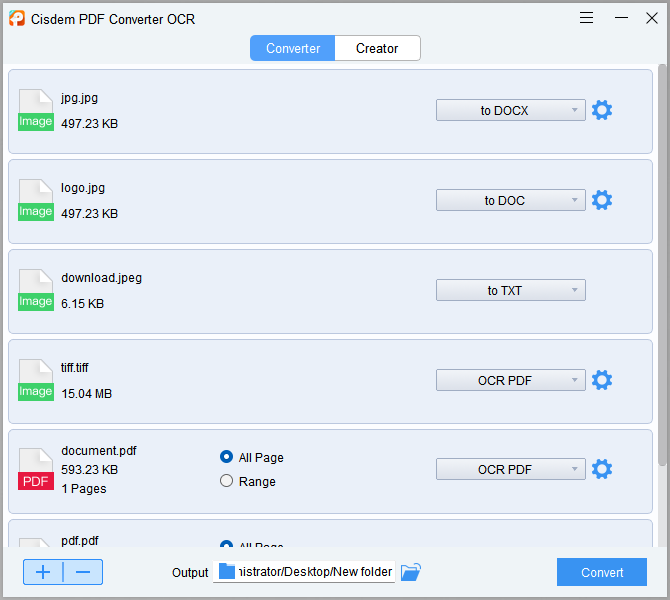Open output folder with the blue folder icon
670x600 pixels.
(411, 572)
